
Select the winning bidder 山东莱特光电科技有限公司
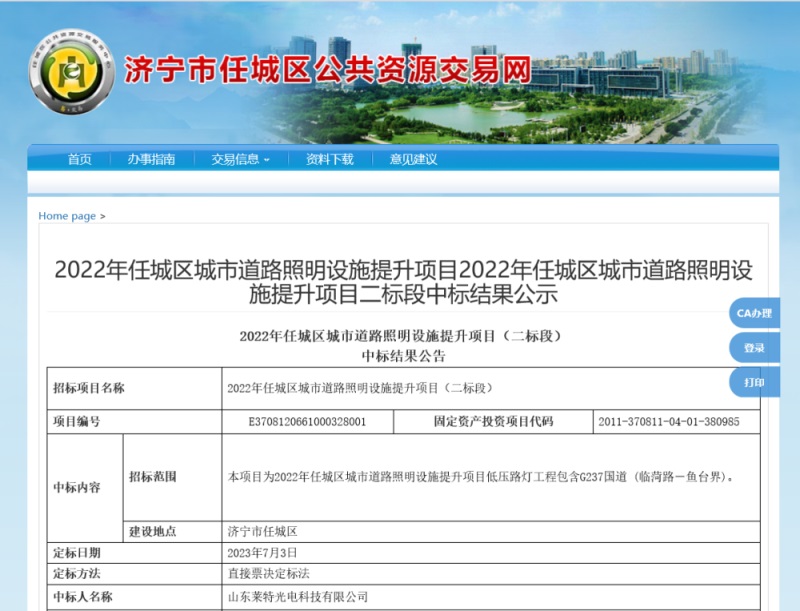[x=297, y=597]
